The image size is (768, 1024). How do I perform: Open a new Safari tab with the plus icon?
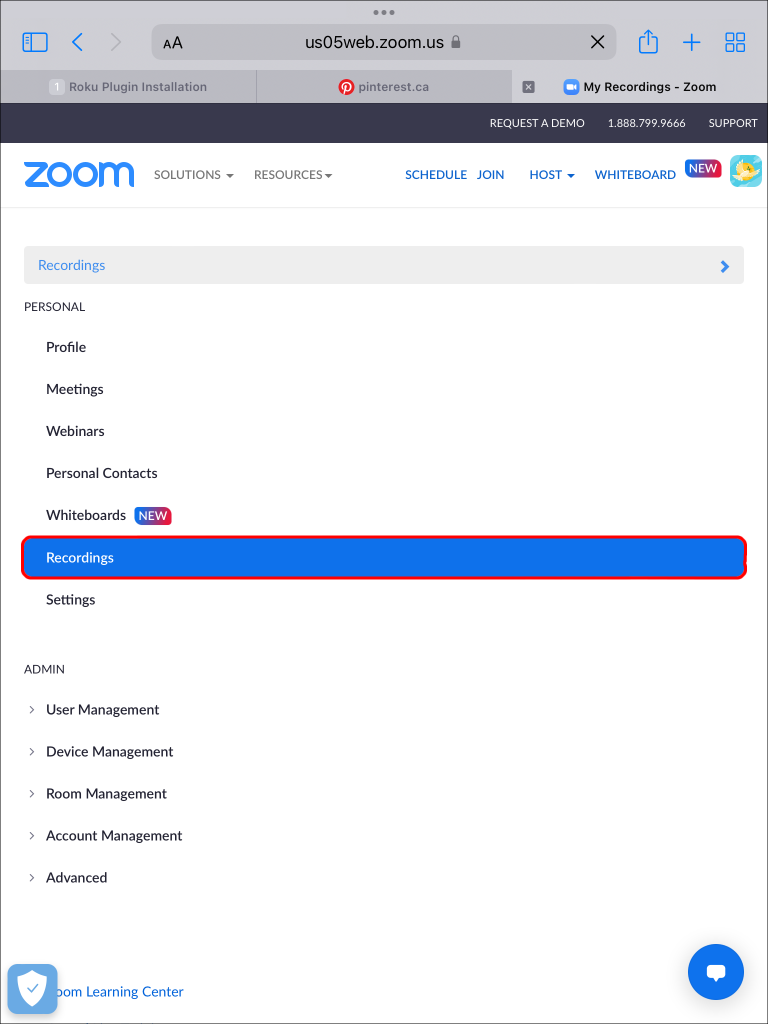(x=691, y=42)
